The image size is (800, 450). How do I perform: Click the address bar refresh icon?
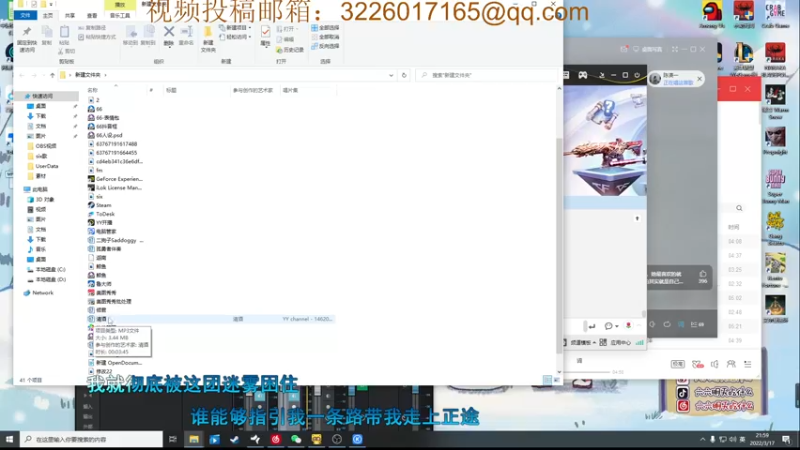click(404, 75)
